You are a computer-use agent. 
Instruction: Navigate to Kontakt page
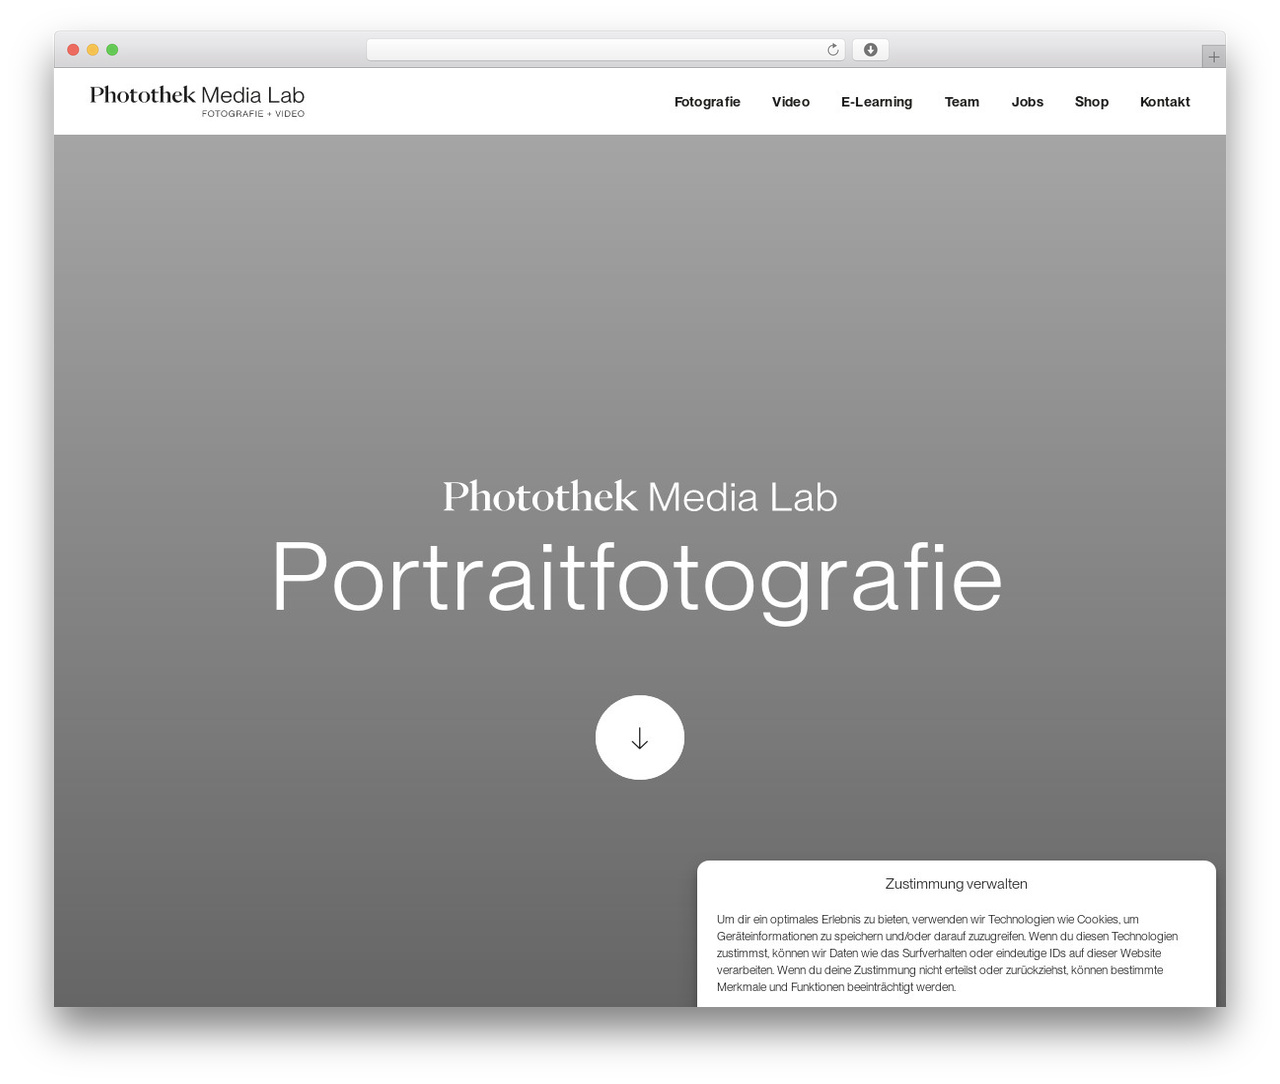[1165, 102]
